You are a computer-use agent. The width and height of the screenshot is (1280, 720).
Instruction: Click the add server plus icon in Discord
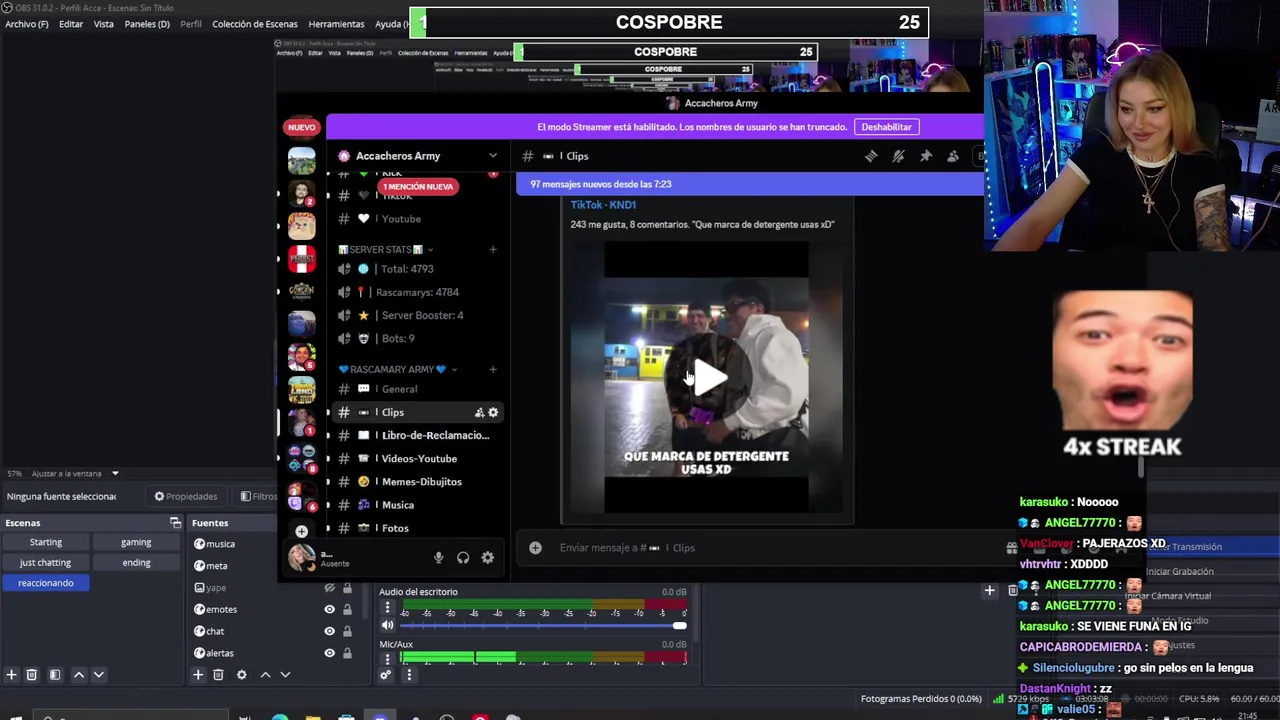[x=301, y=531]
